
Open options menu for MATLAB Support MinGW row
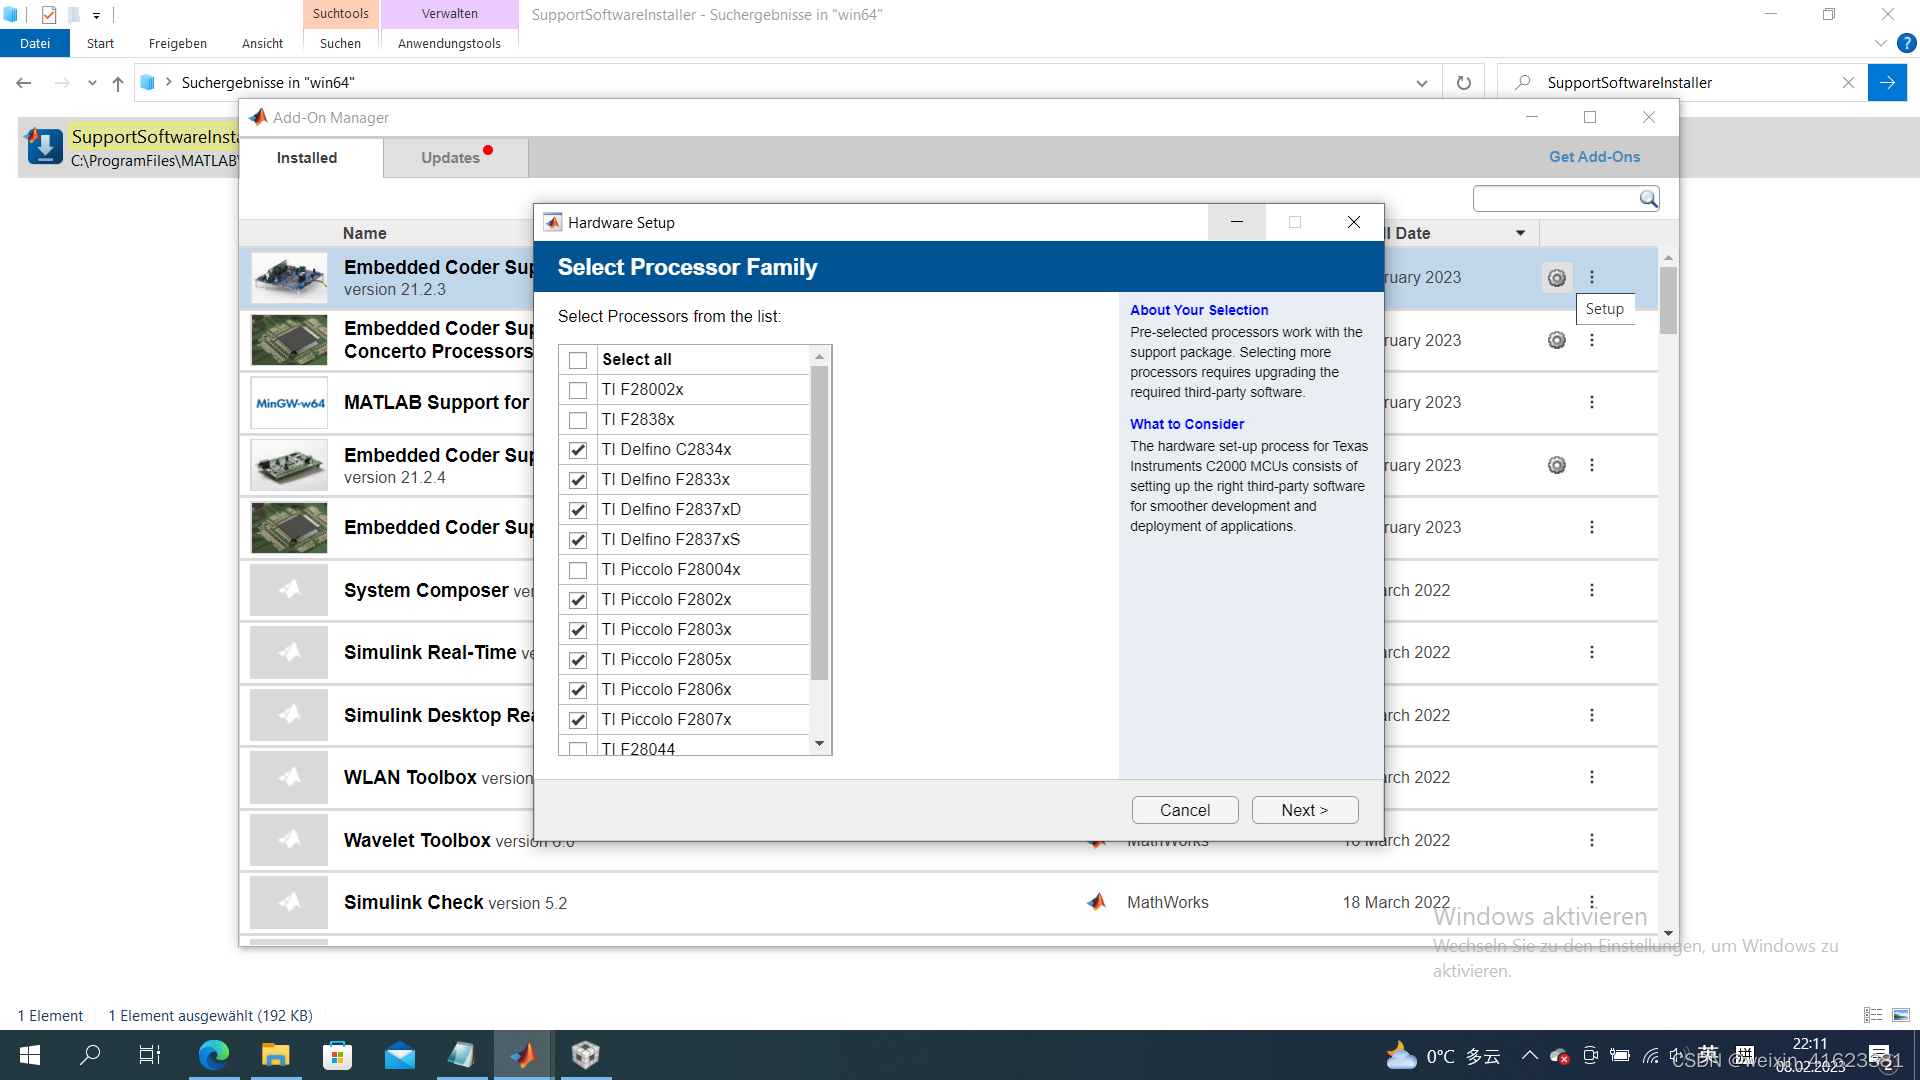tap(1592, 402)
